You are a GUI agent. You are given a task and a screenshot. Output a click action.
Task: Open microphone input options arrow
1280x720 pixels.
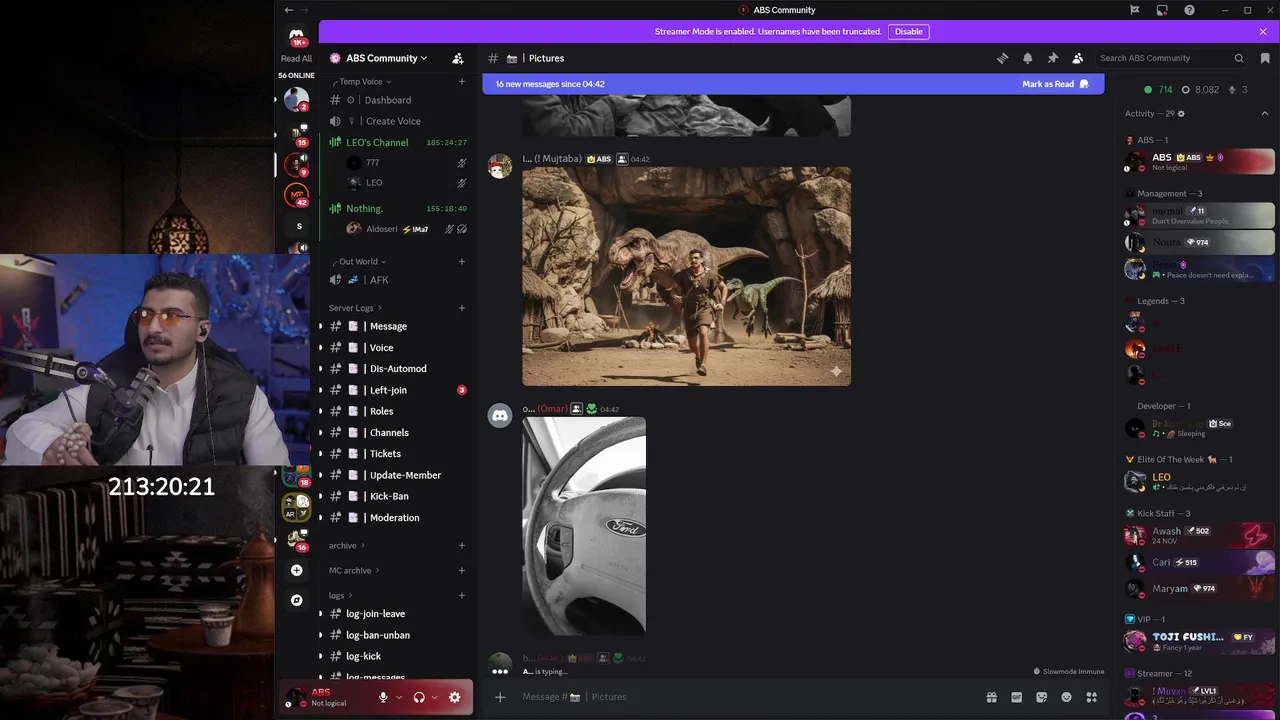tap(398, 697)
